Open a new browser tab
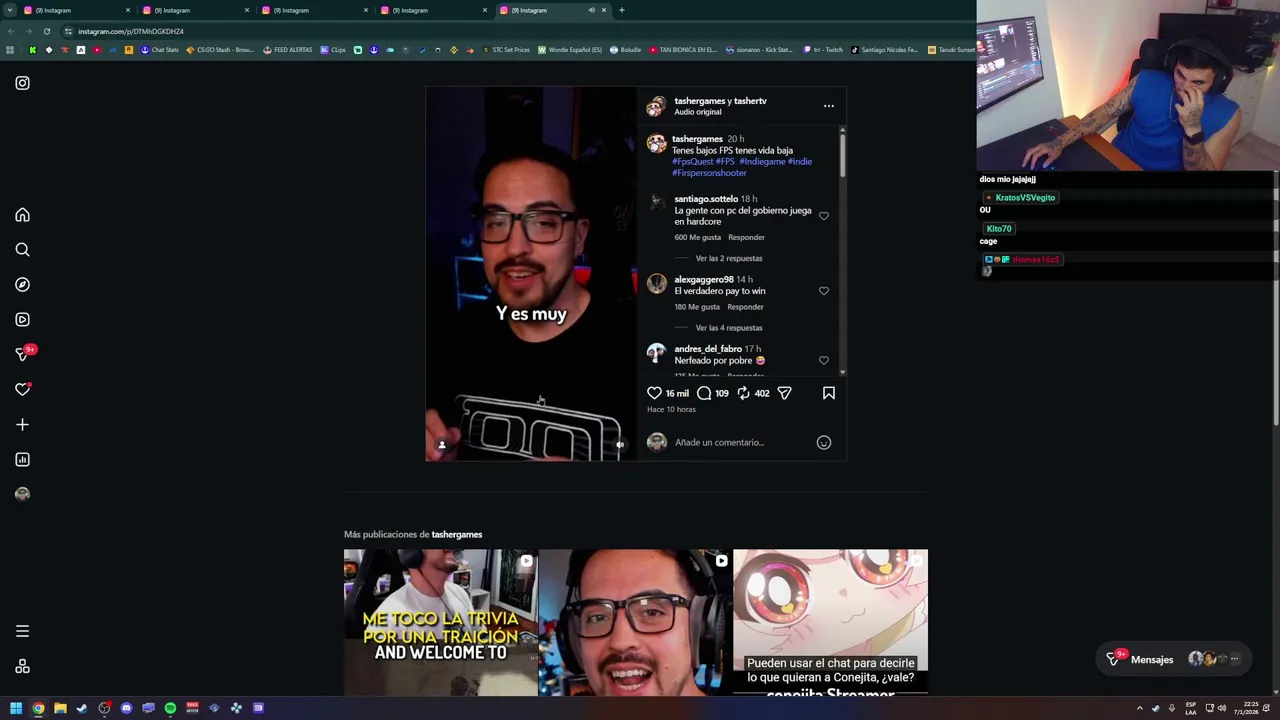 [621, 10]
